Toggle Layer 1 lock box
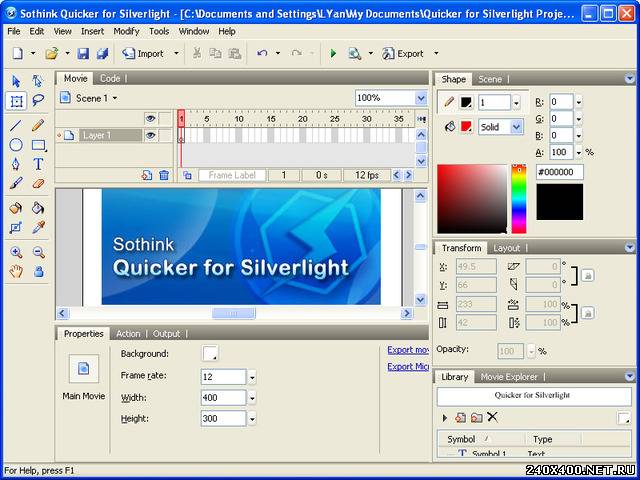The width and height of the screenshot is (640, 480). point(165,136)
